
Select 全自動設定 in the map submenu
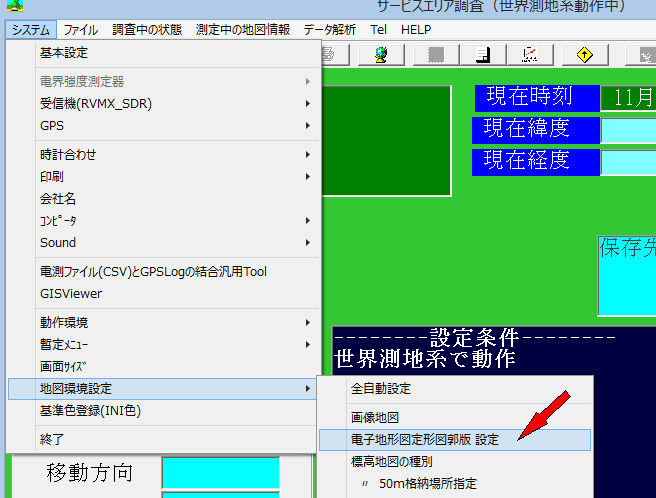tap(381, 388)
